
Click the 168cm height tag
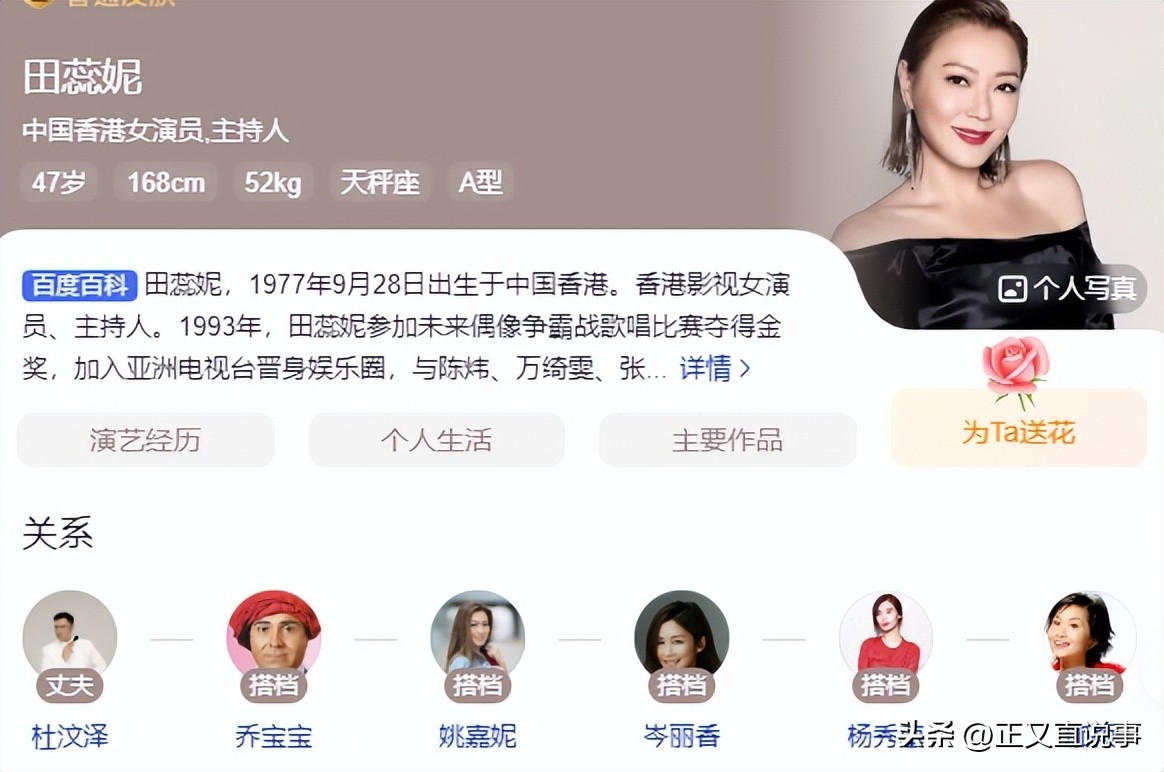[x=166, y=182]
